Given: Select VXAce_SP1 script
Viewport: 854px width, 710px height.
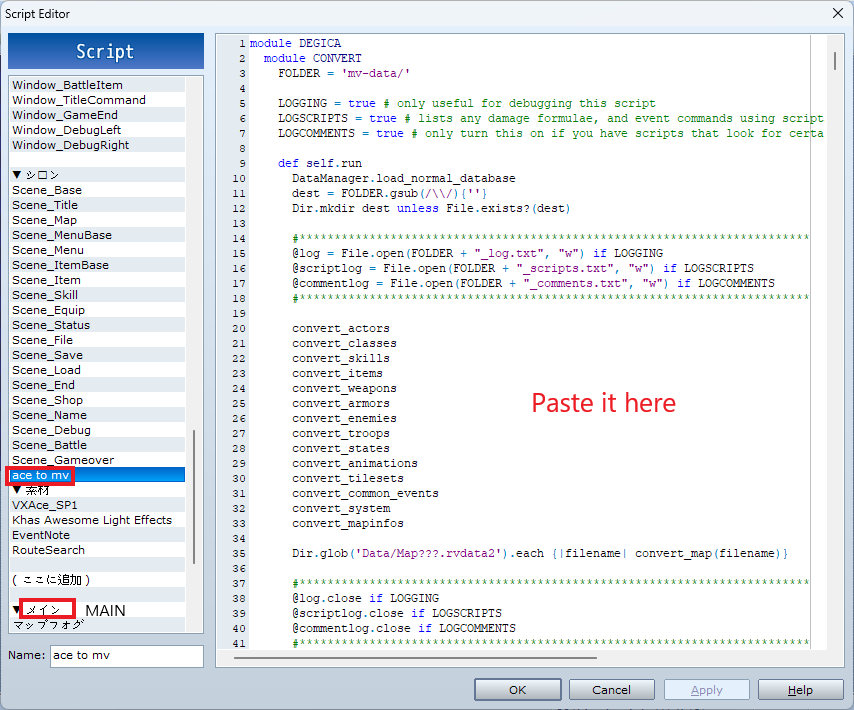Looking at the screenshot, I should point(97,505).
